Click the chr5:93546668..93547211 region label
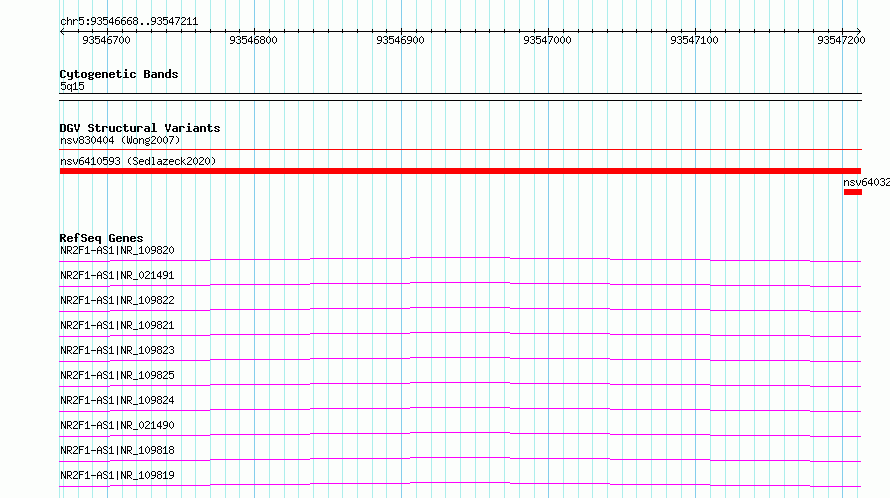Image resolution: width=890 pixels, height=498 pixels. (x=129, y=22)
